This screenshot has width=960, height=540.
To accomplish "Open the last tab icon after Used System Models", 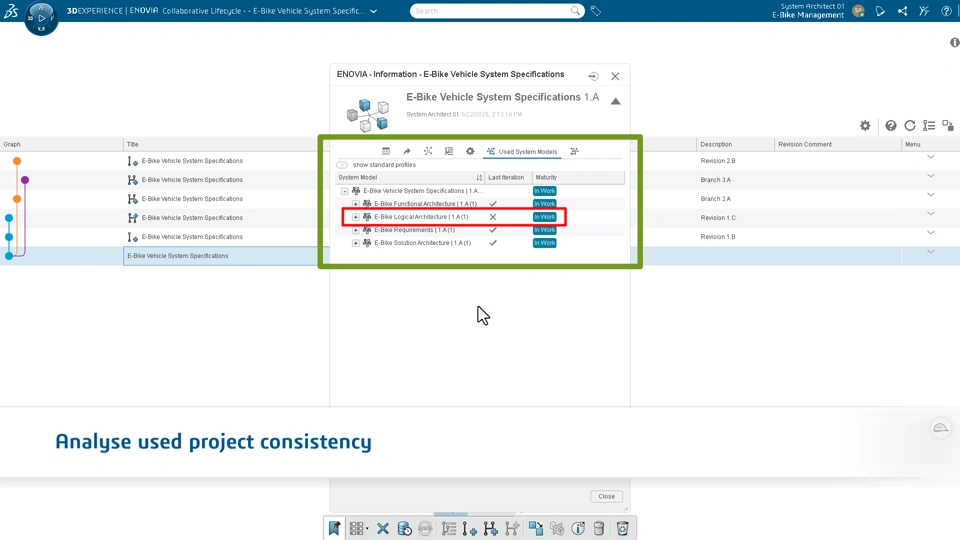I will 574,151.
